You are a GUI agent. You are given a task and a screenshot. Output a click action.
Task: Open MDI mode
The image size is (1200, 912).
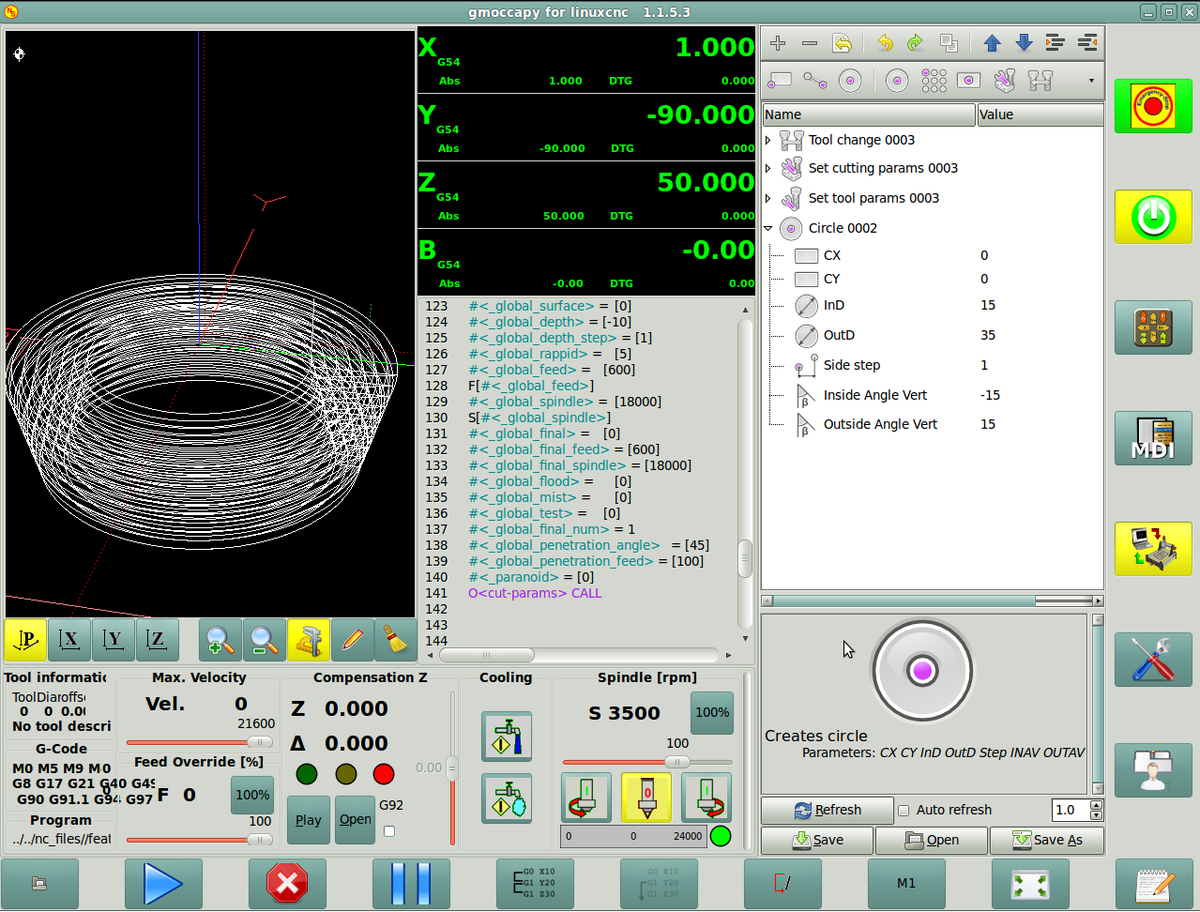click(x=1153, y=438)
